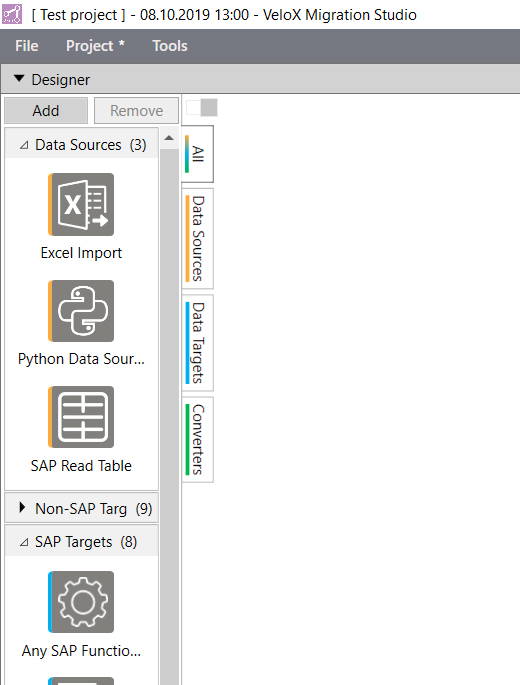The height and width of the screenshot is (685, 520).
Task: Open the File menu
Action: pos(27,46)
